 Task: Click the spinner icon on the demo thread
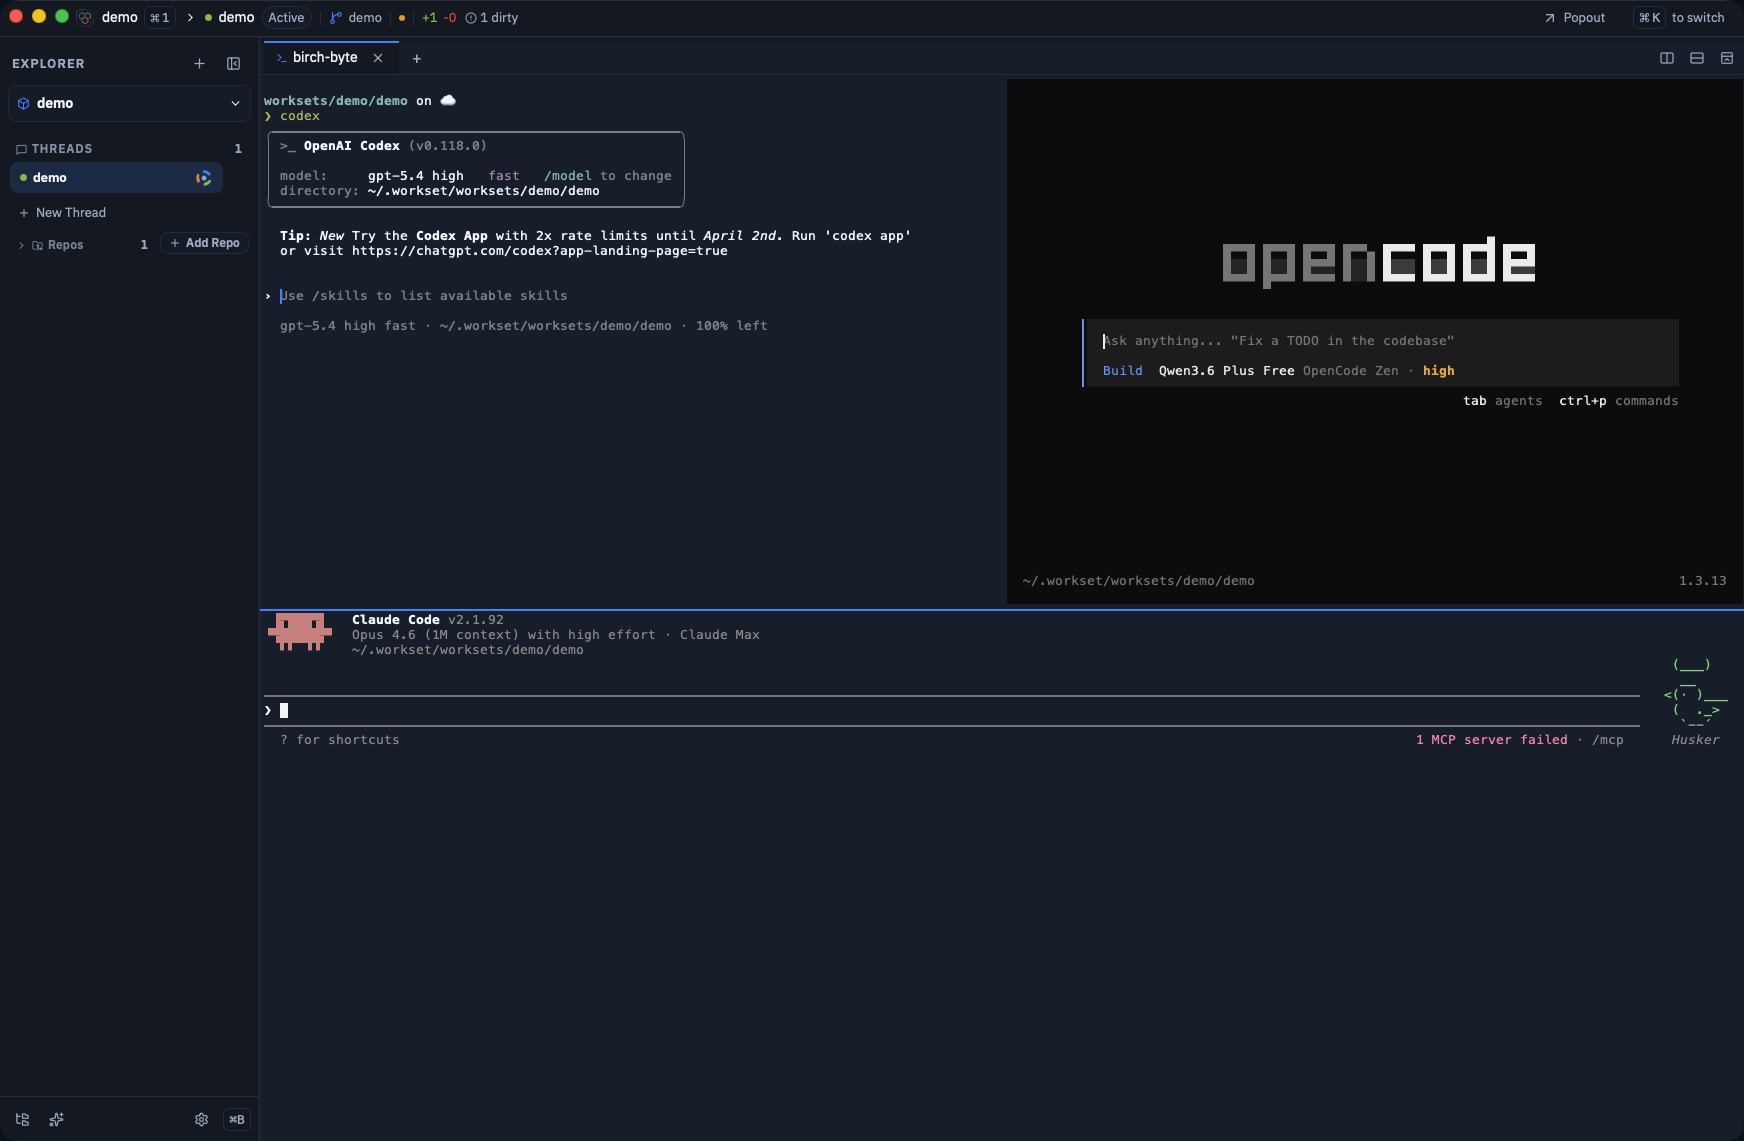pos(203,177)
